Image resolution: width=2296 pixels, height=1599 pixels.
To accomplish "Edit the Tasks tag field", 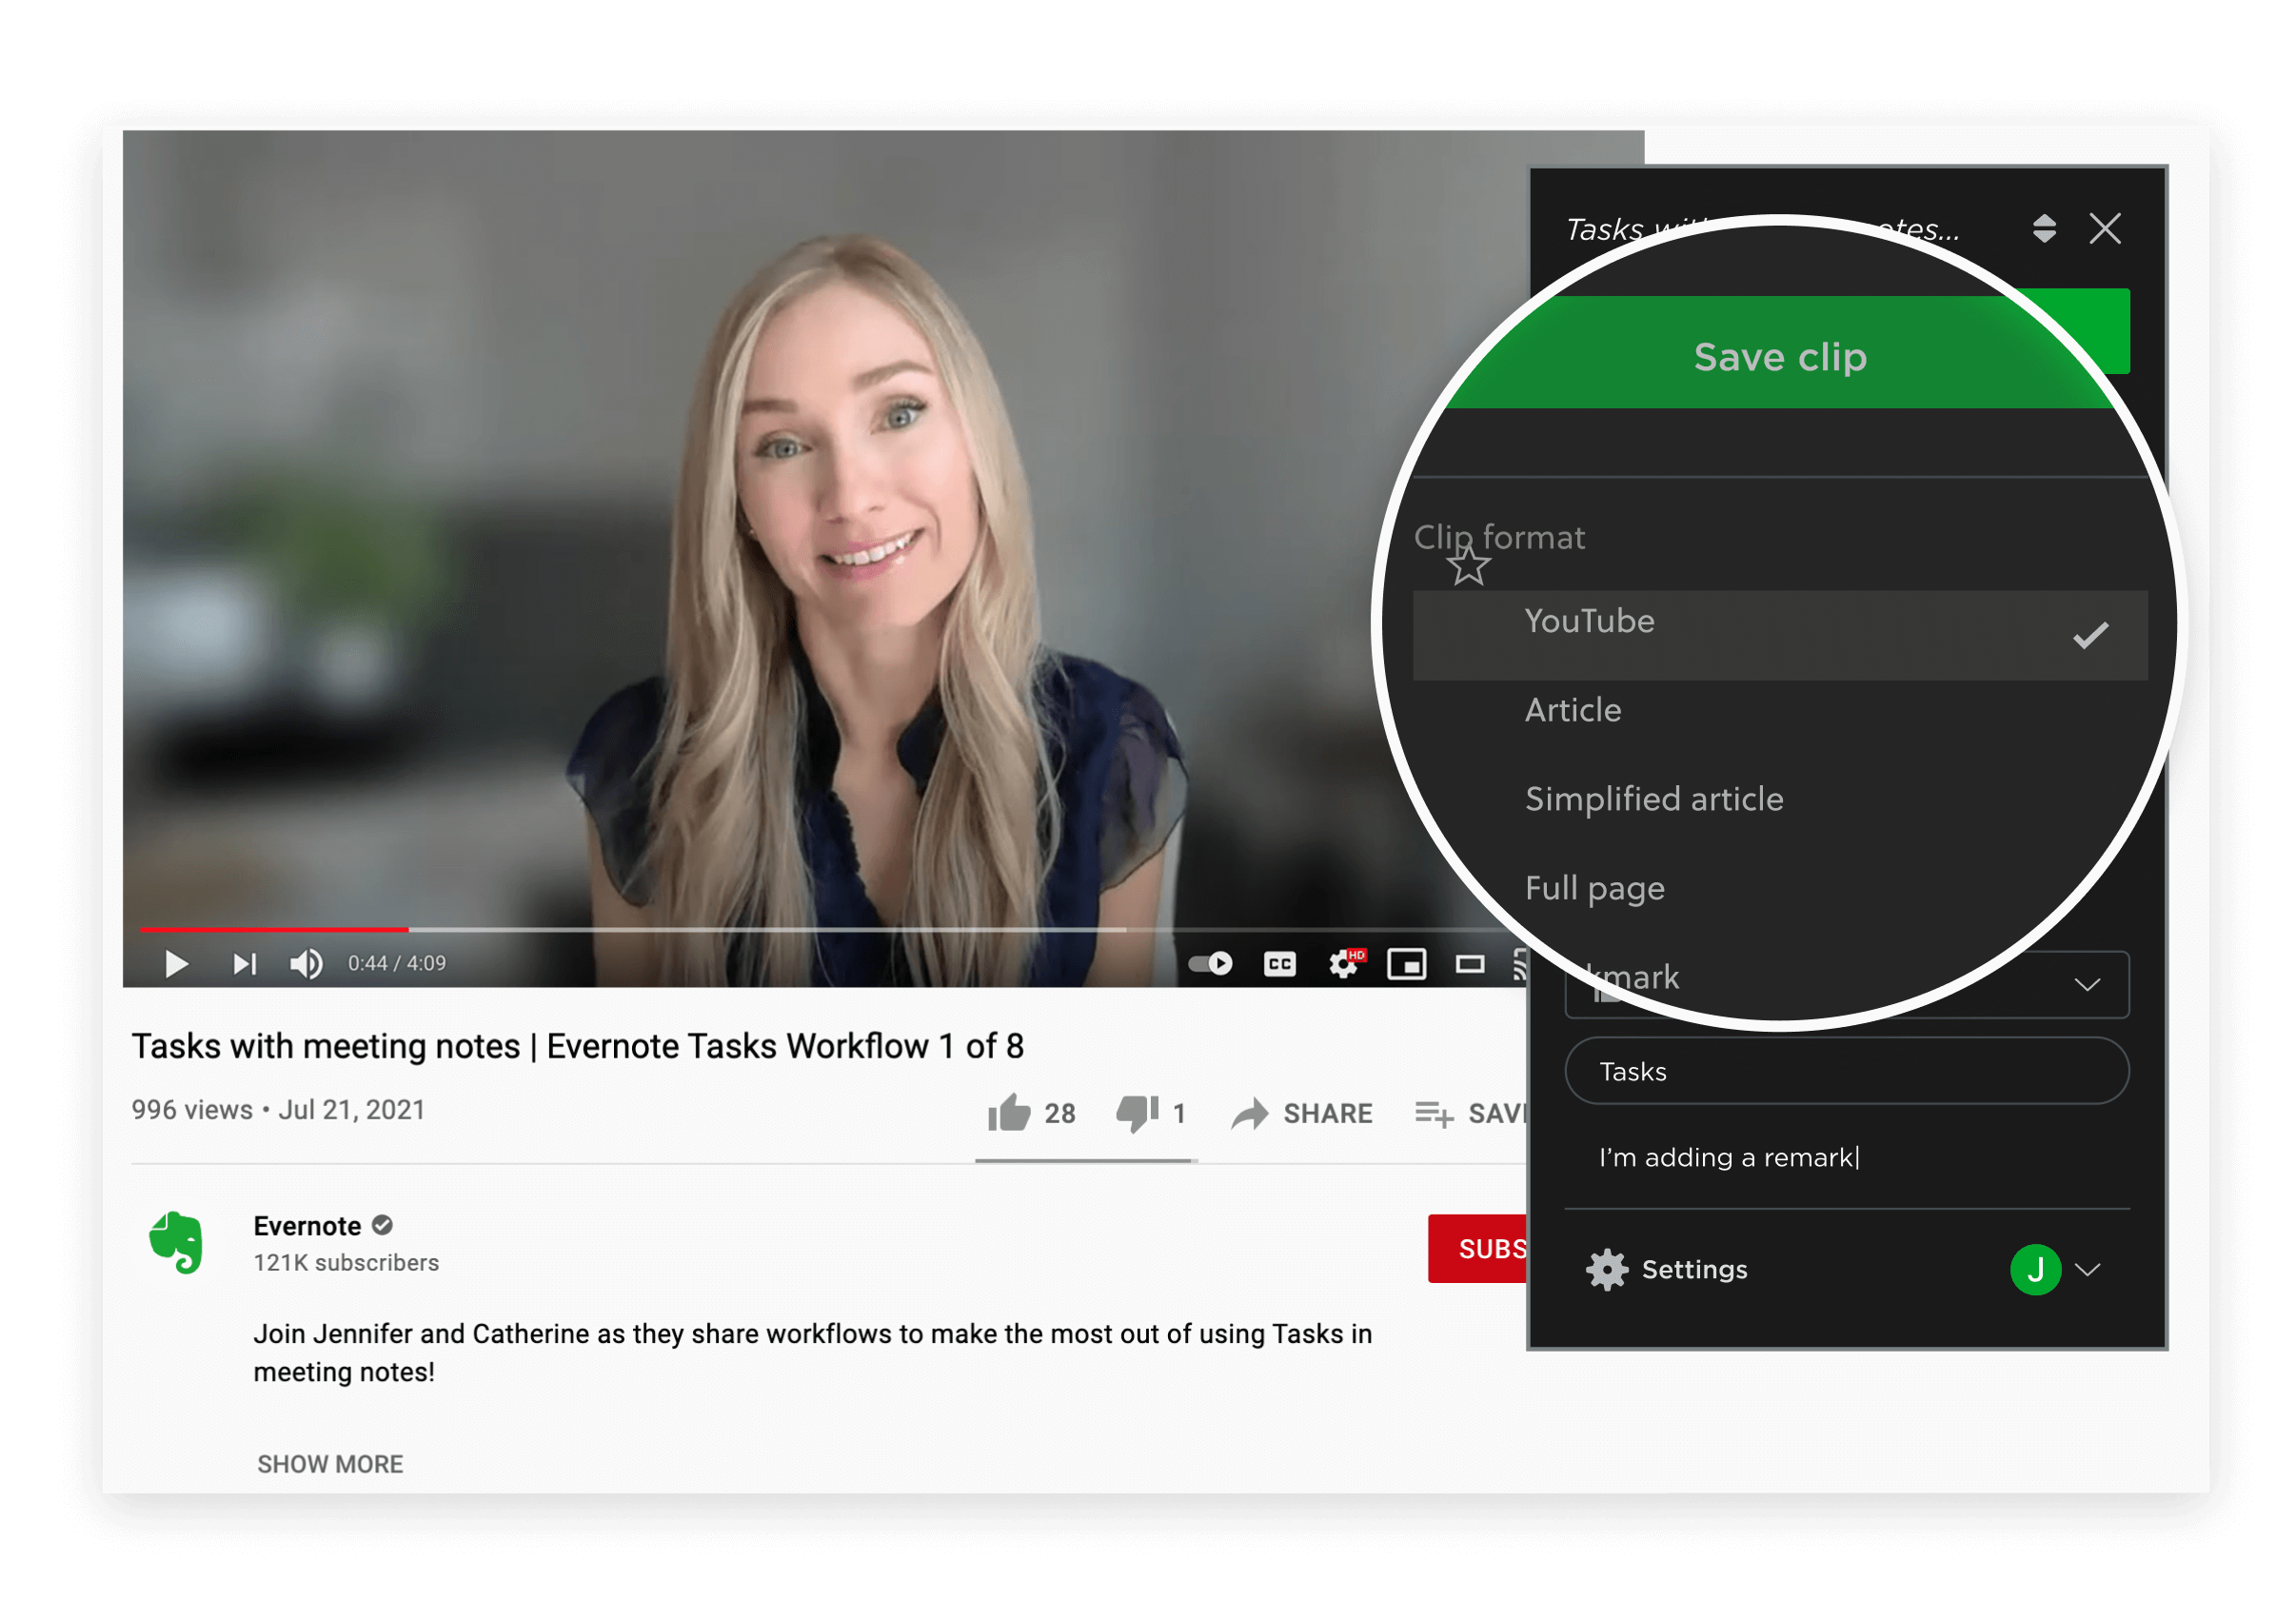I will pyautogui.click(x=1846, y=1071).
